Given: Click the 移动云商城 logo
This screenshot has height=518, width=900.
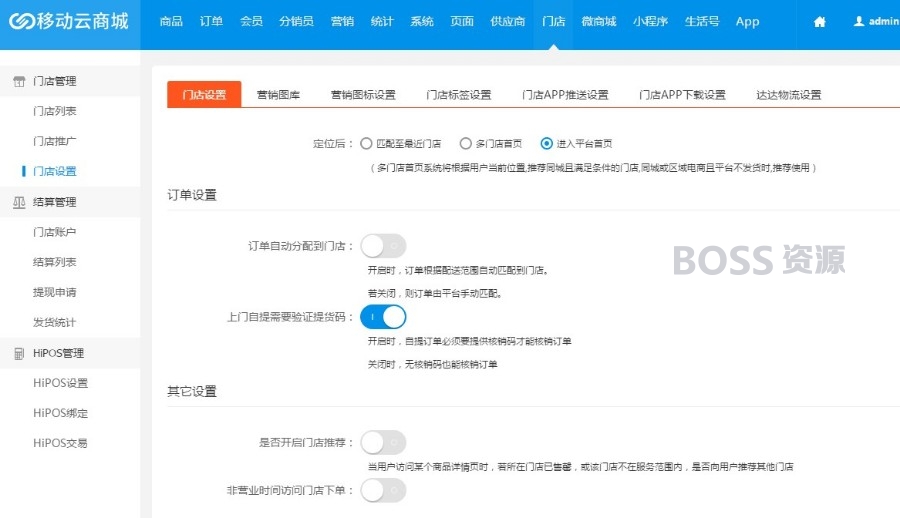Looking at the screenshot, I should click(69, 21).
